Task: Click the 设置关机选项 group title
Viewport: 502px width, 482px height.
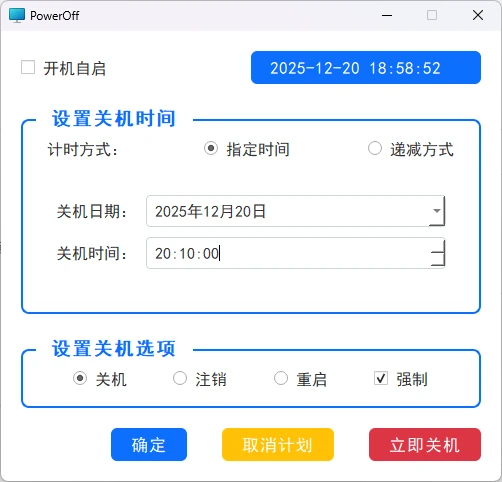Action: (x=114, y=348)
